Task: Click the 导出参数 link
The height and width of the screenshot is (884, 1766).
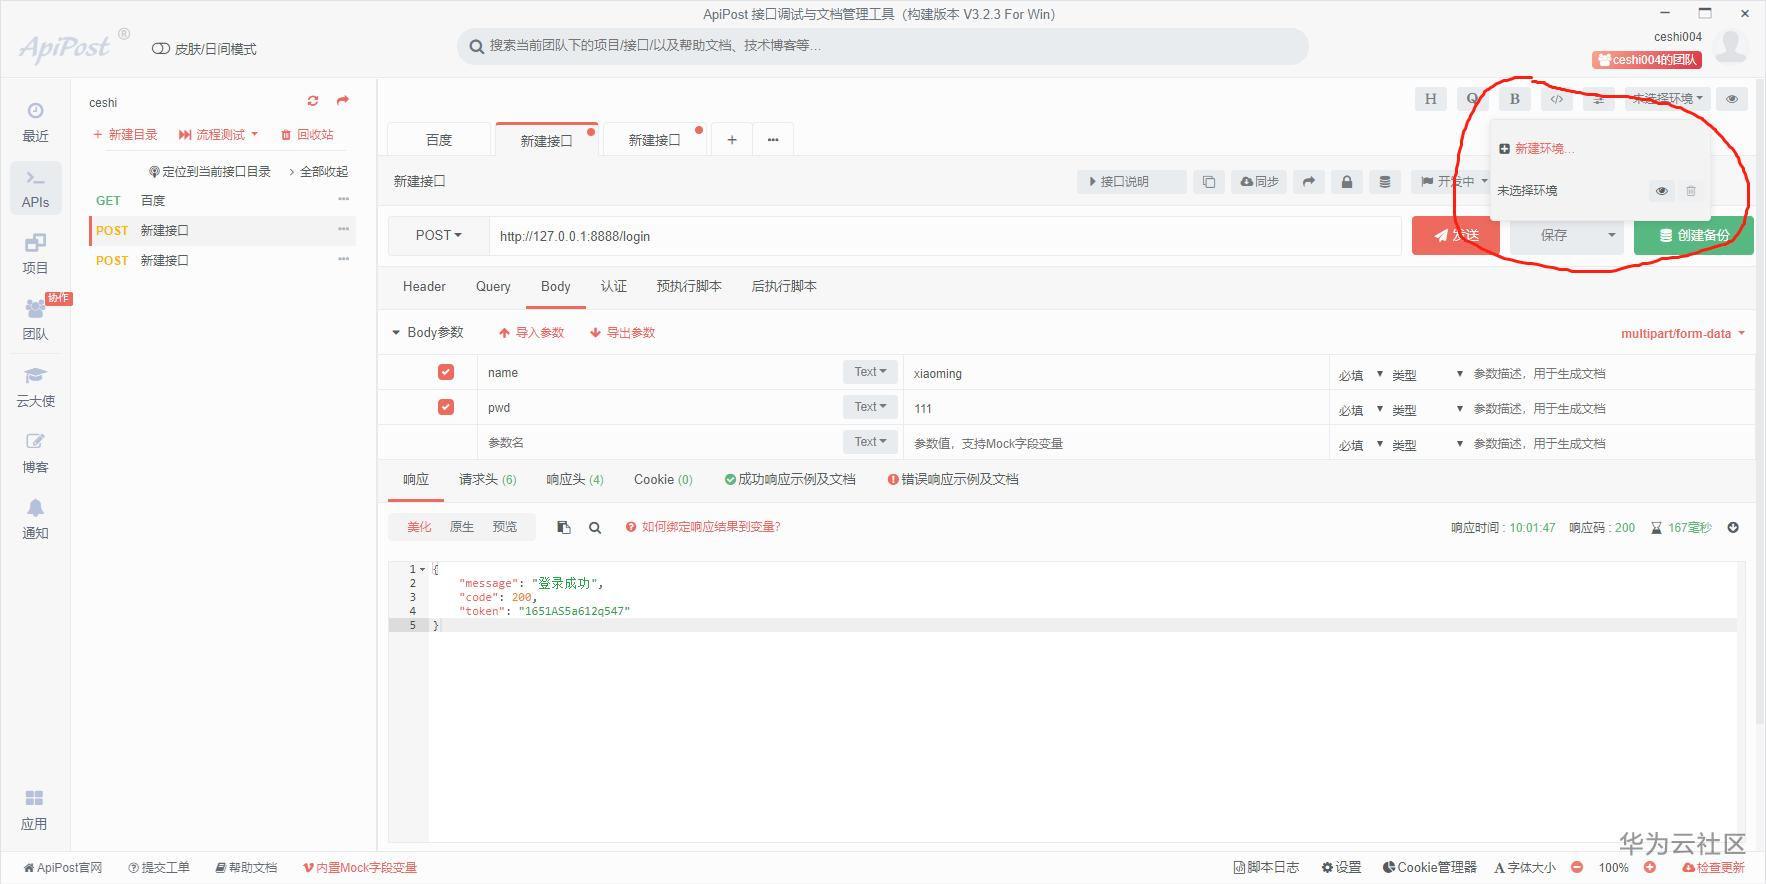Action: (622, 332)
